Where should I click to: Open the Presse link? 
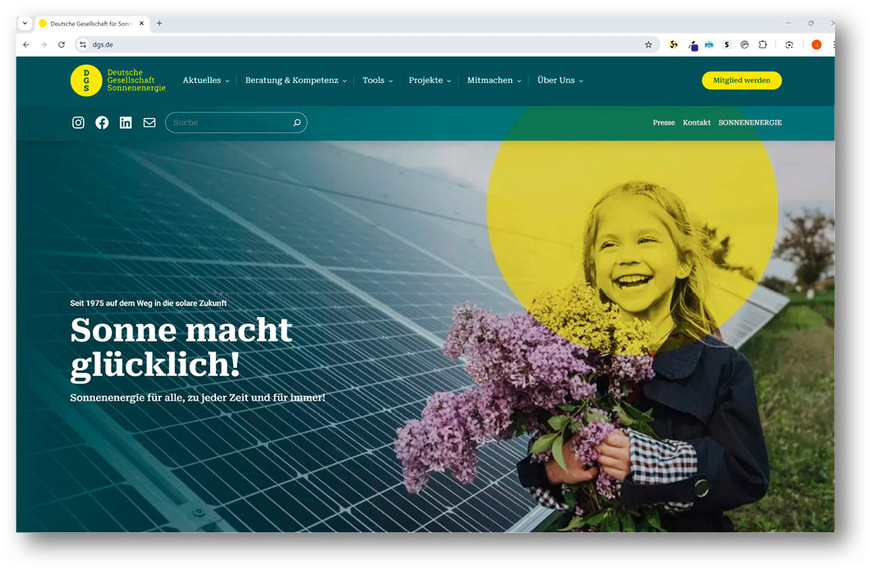point(663,123)
